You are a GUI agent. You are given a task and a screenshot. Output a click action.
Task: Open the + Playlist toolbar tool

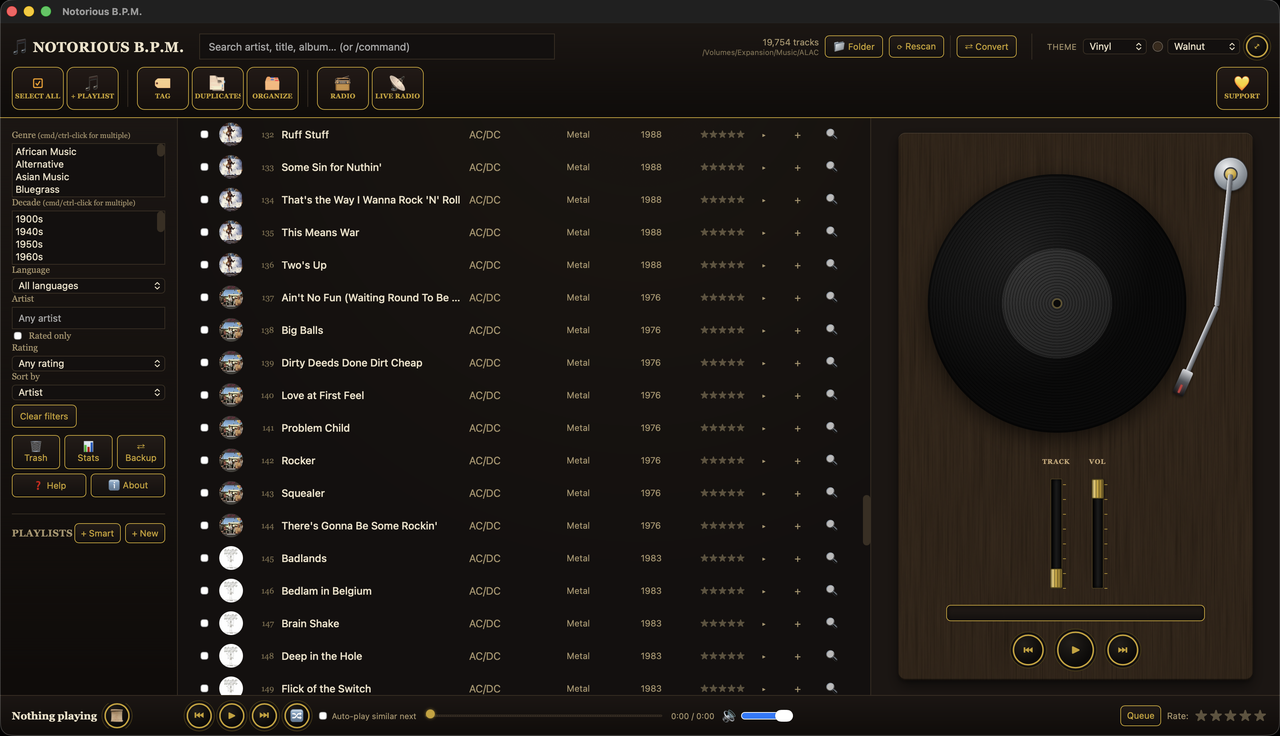[x=93, y=88]
